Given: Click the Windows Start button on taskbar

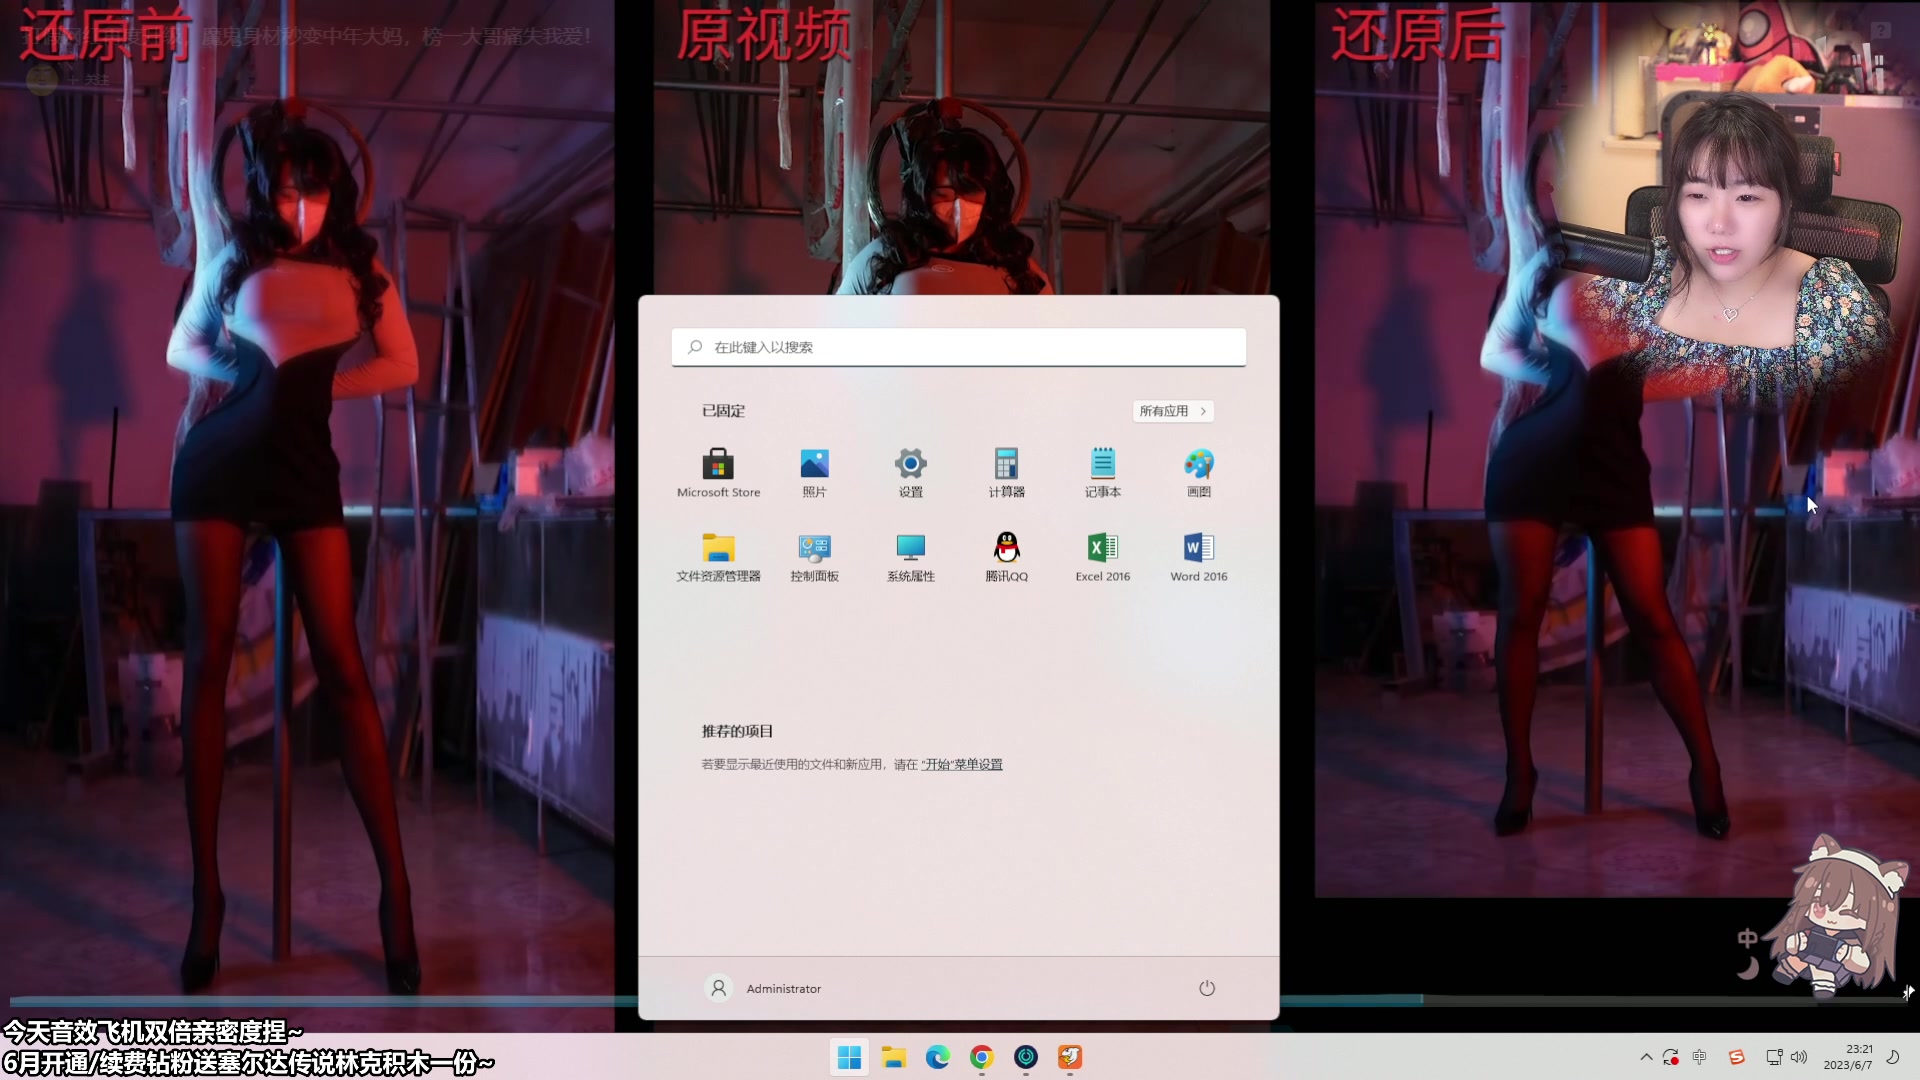Looking at the screenshot, I should tap(849, 1057).
